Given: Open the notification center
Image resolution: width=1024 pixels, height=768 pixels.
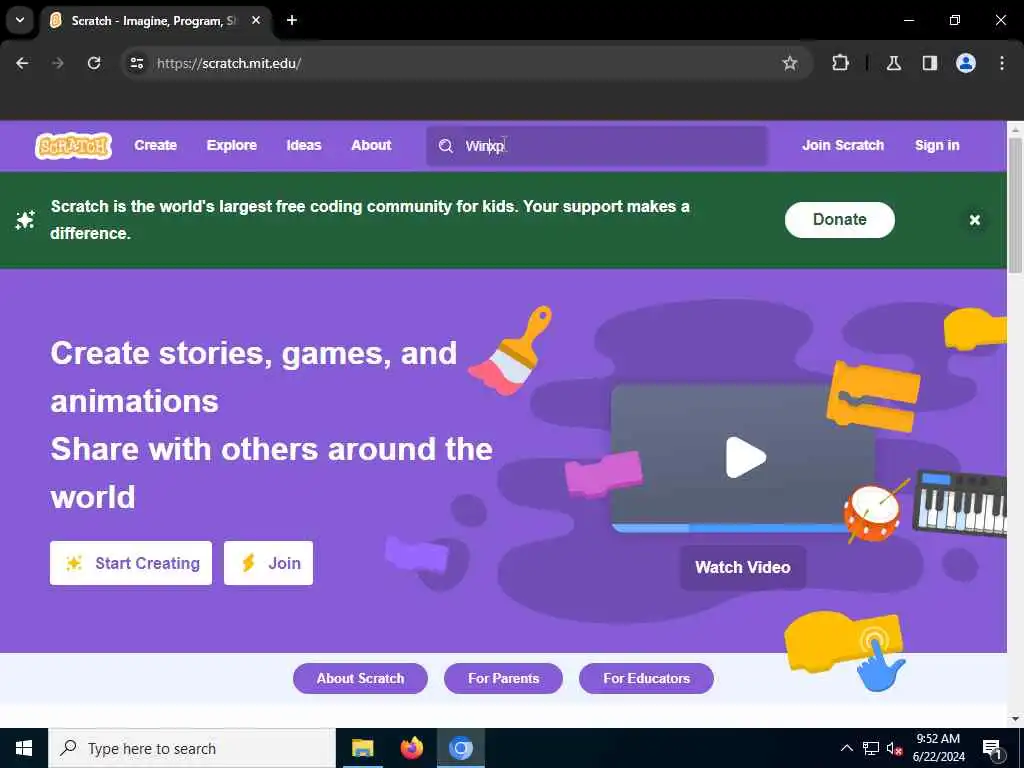Looking at the screenshot, I should [991, 748].
